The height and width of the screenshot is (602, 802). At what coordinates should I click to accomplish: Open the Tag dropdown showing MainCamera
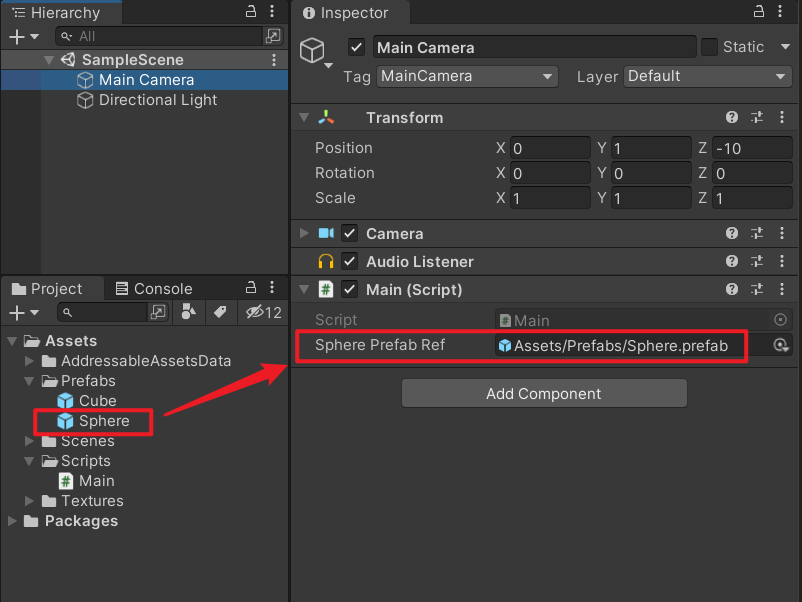[466, 76]
